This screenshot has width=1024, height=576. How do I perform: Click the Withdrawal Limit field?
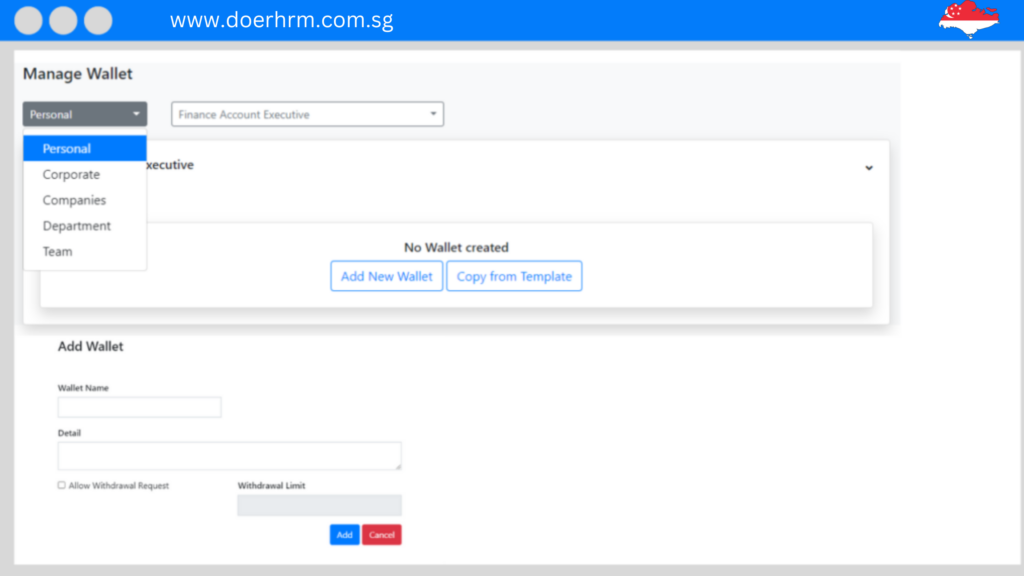click(319, 505)
